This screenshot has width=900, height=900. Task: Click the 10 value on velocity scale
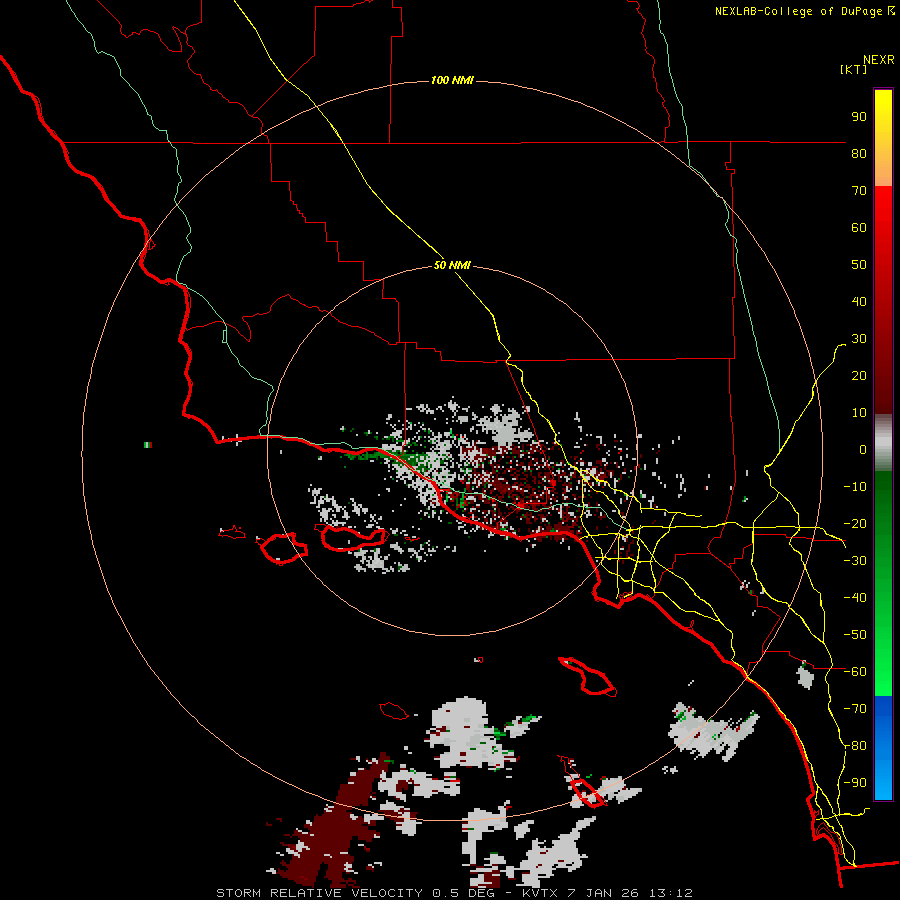859,413
